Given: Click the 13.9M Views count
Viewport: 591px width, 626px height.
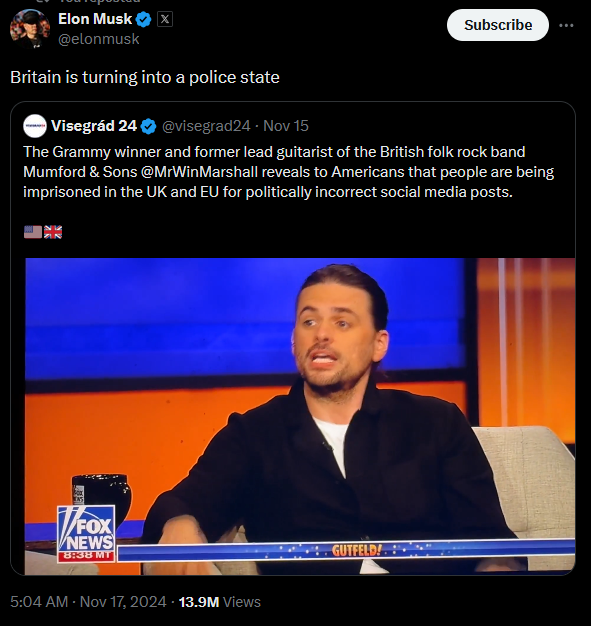Looking at the screenshot, I should point(220,602).
